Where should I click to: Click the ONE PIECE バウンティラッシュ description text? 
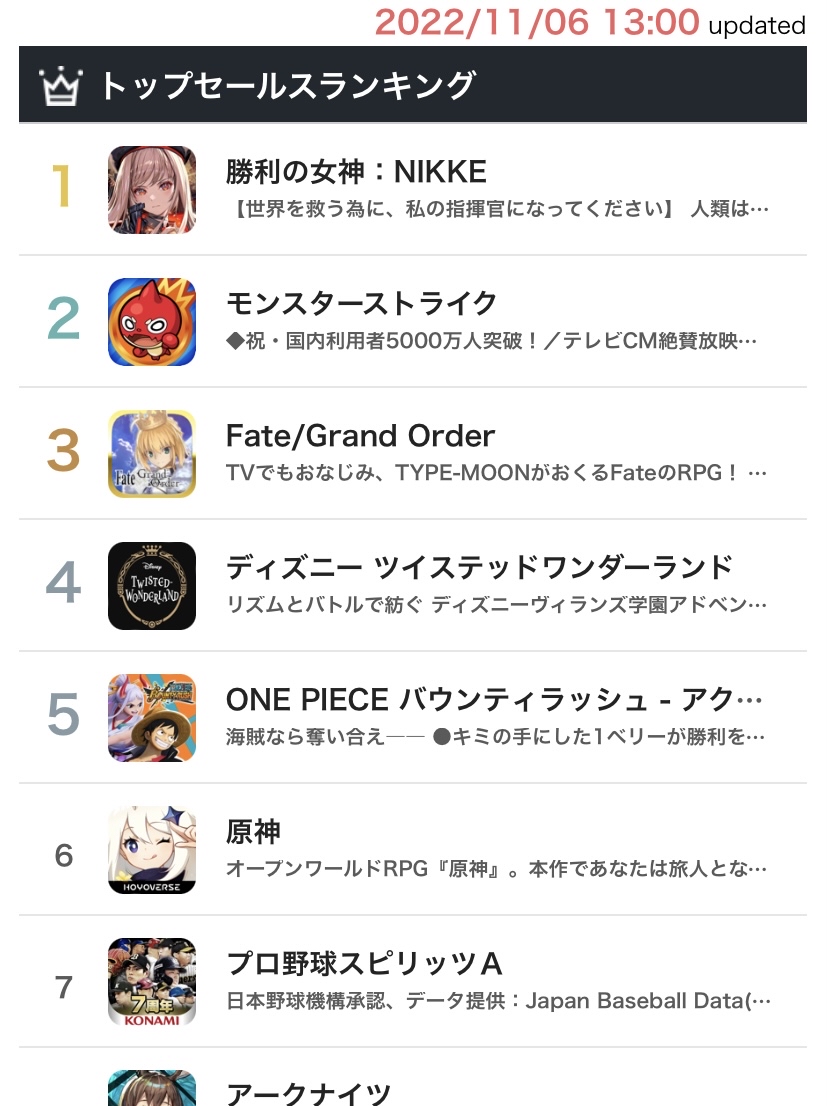pos(497,738)
